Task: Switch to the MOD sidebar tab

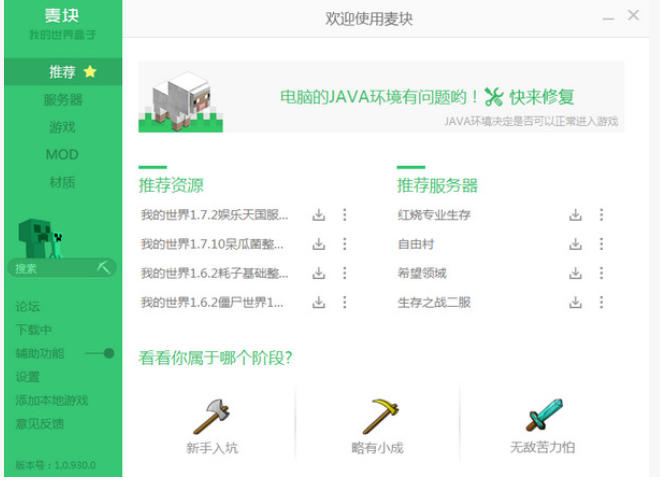Action: point(63,154)
